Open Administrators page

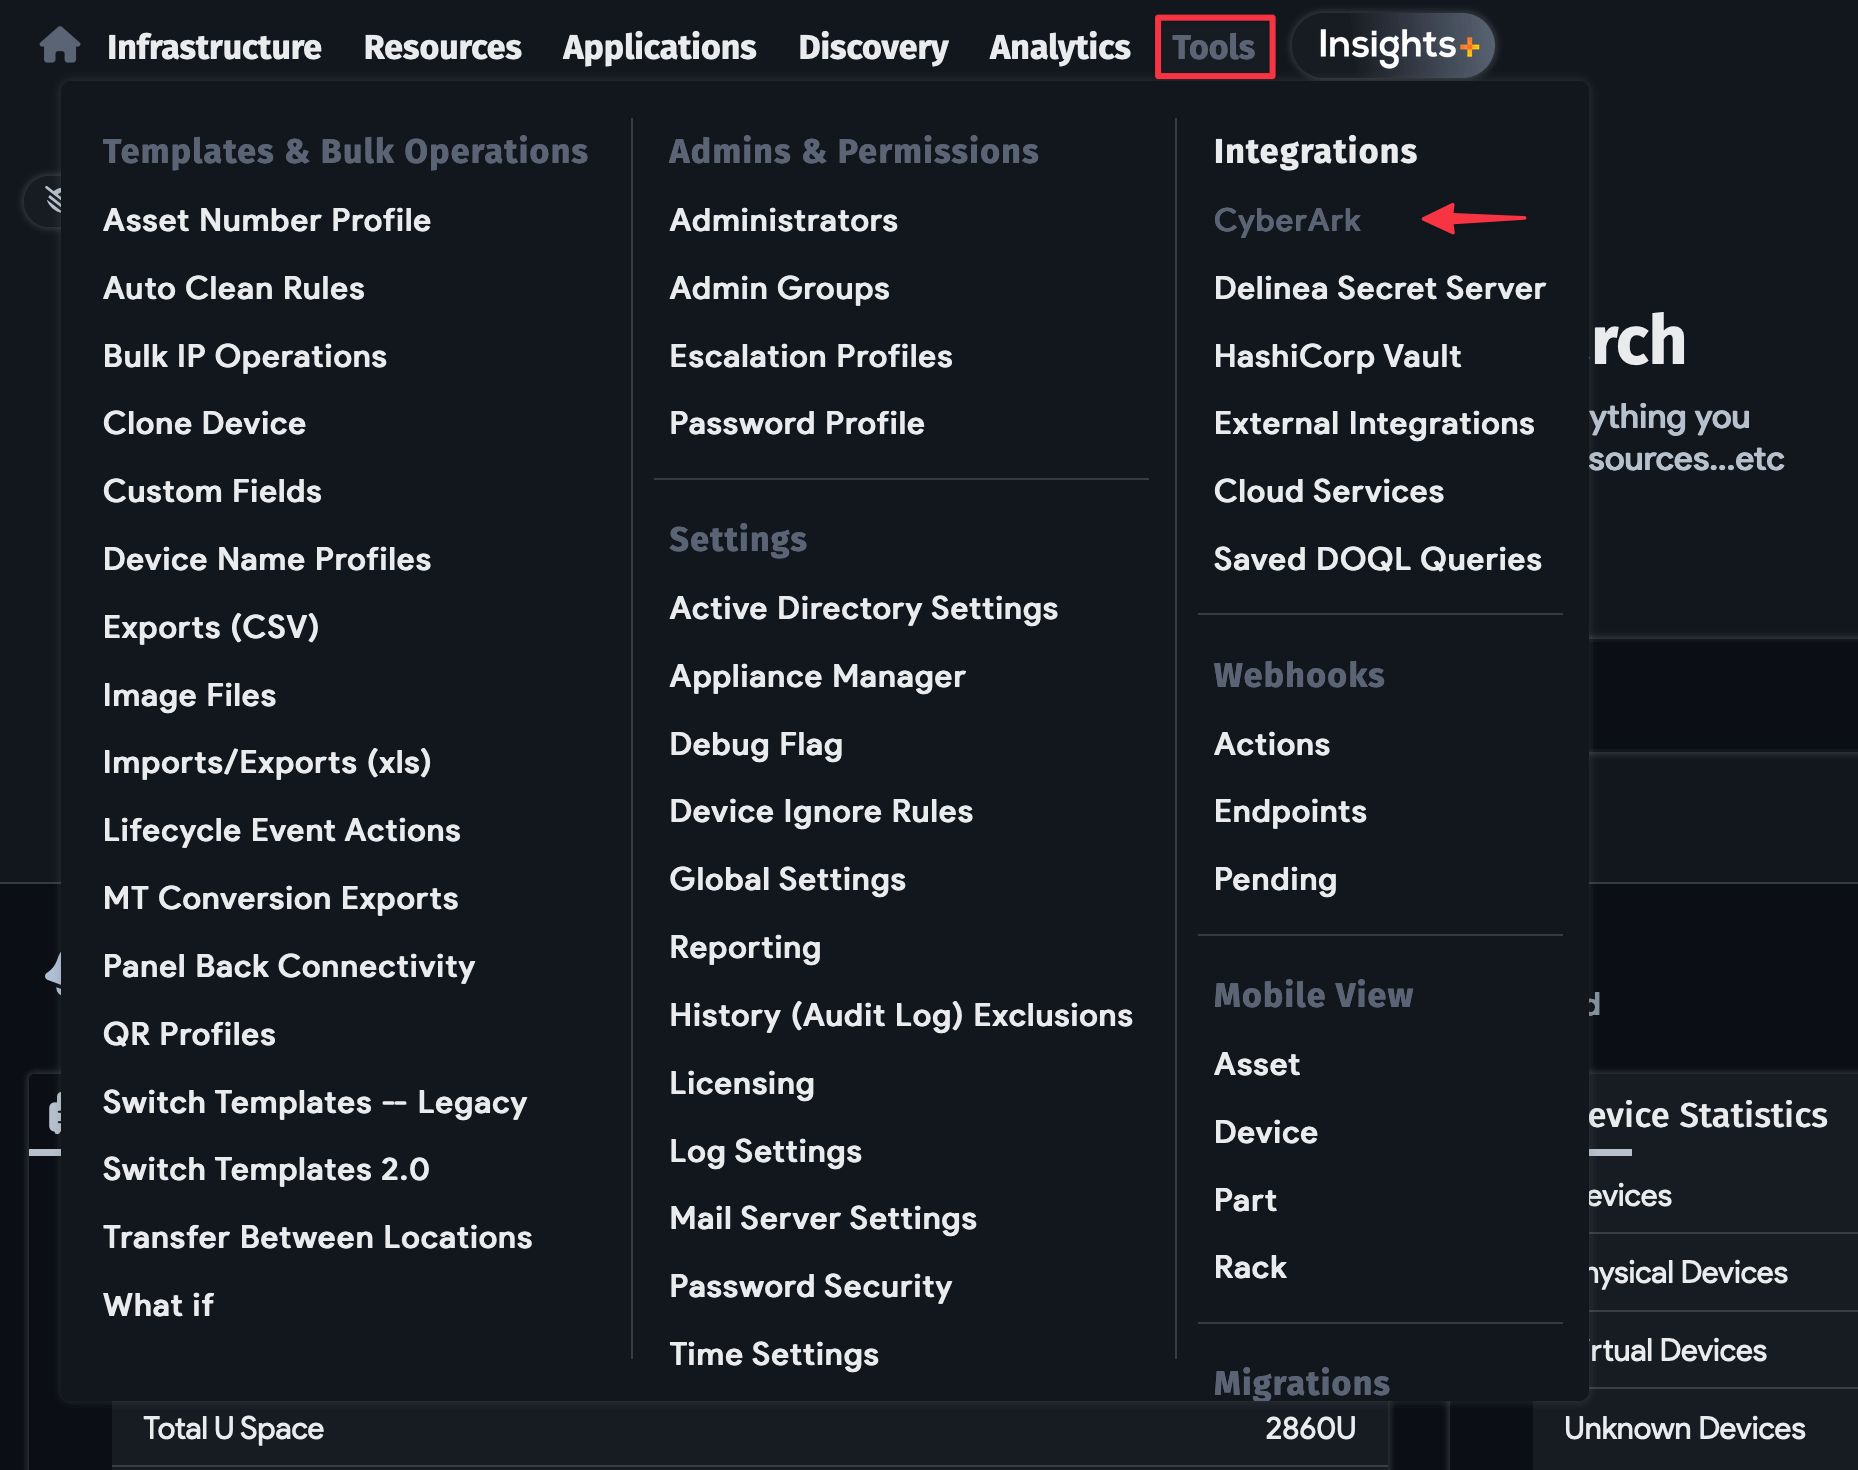click(783, 220)
